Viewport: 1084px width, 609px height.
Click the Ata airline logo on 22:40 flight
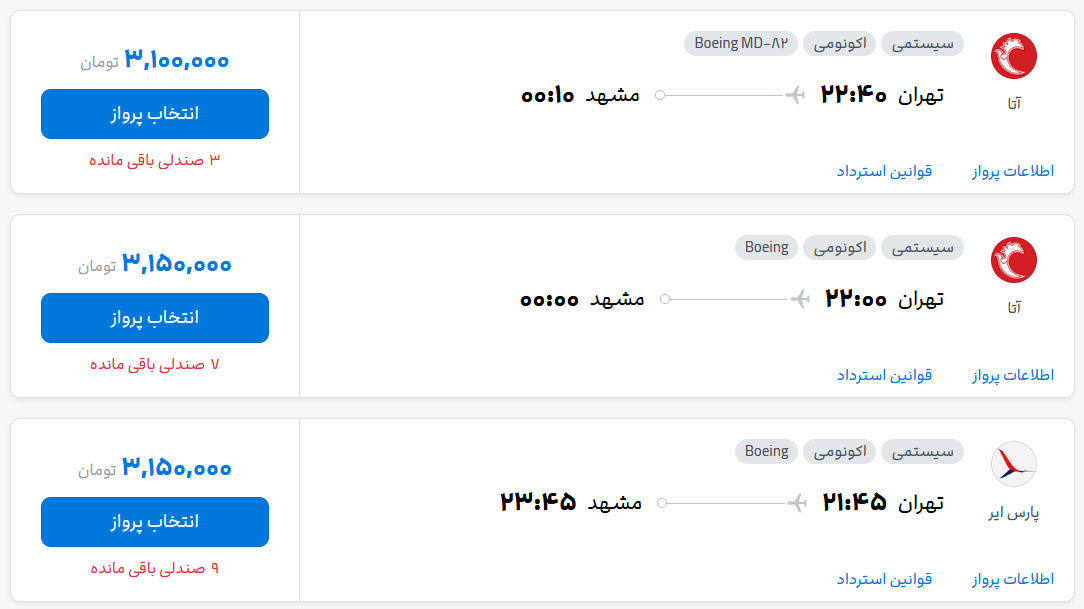pyautogui.click(x=1013, y=56)
